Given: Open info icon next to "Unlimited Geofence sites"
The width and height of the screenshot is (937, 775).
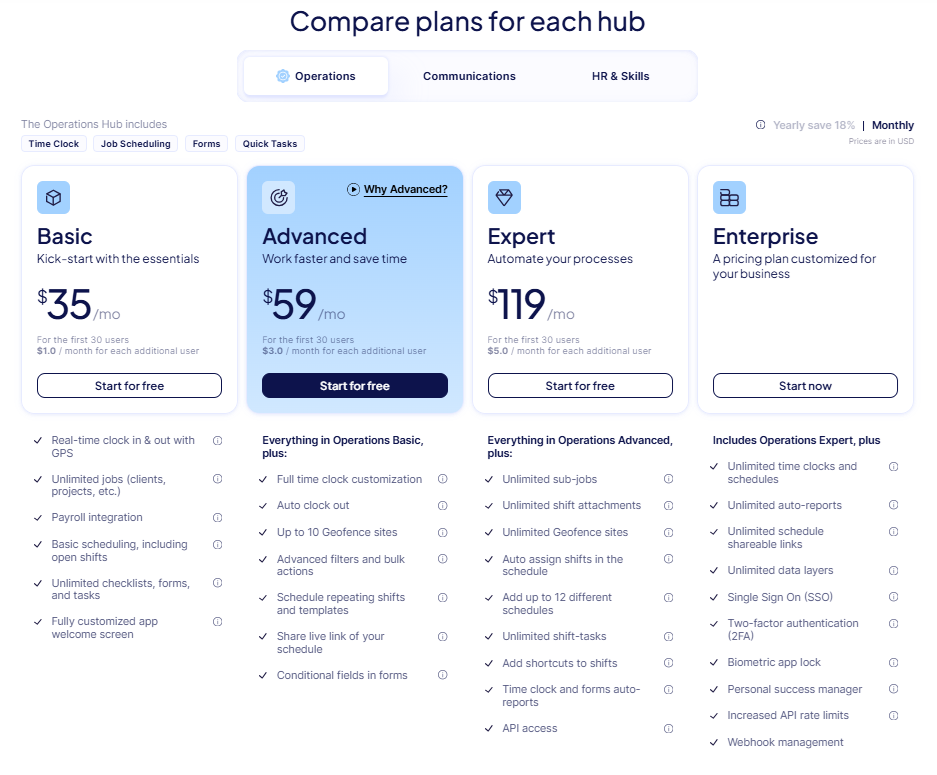Looking at the screenshot, I should pyautogui.click(x=668, y=533).
